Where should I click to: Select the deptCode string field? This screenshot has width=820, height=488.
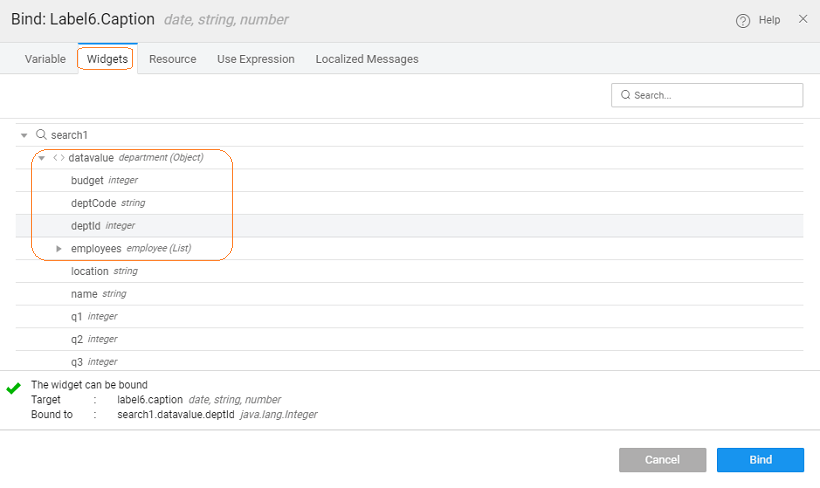point(94,203)
